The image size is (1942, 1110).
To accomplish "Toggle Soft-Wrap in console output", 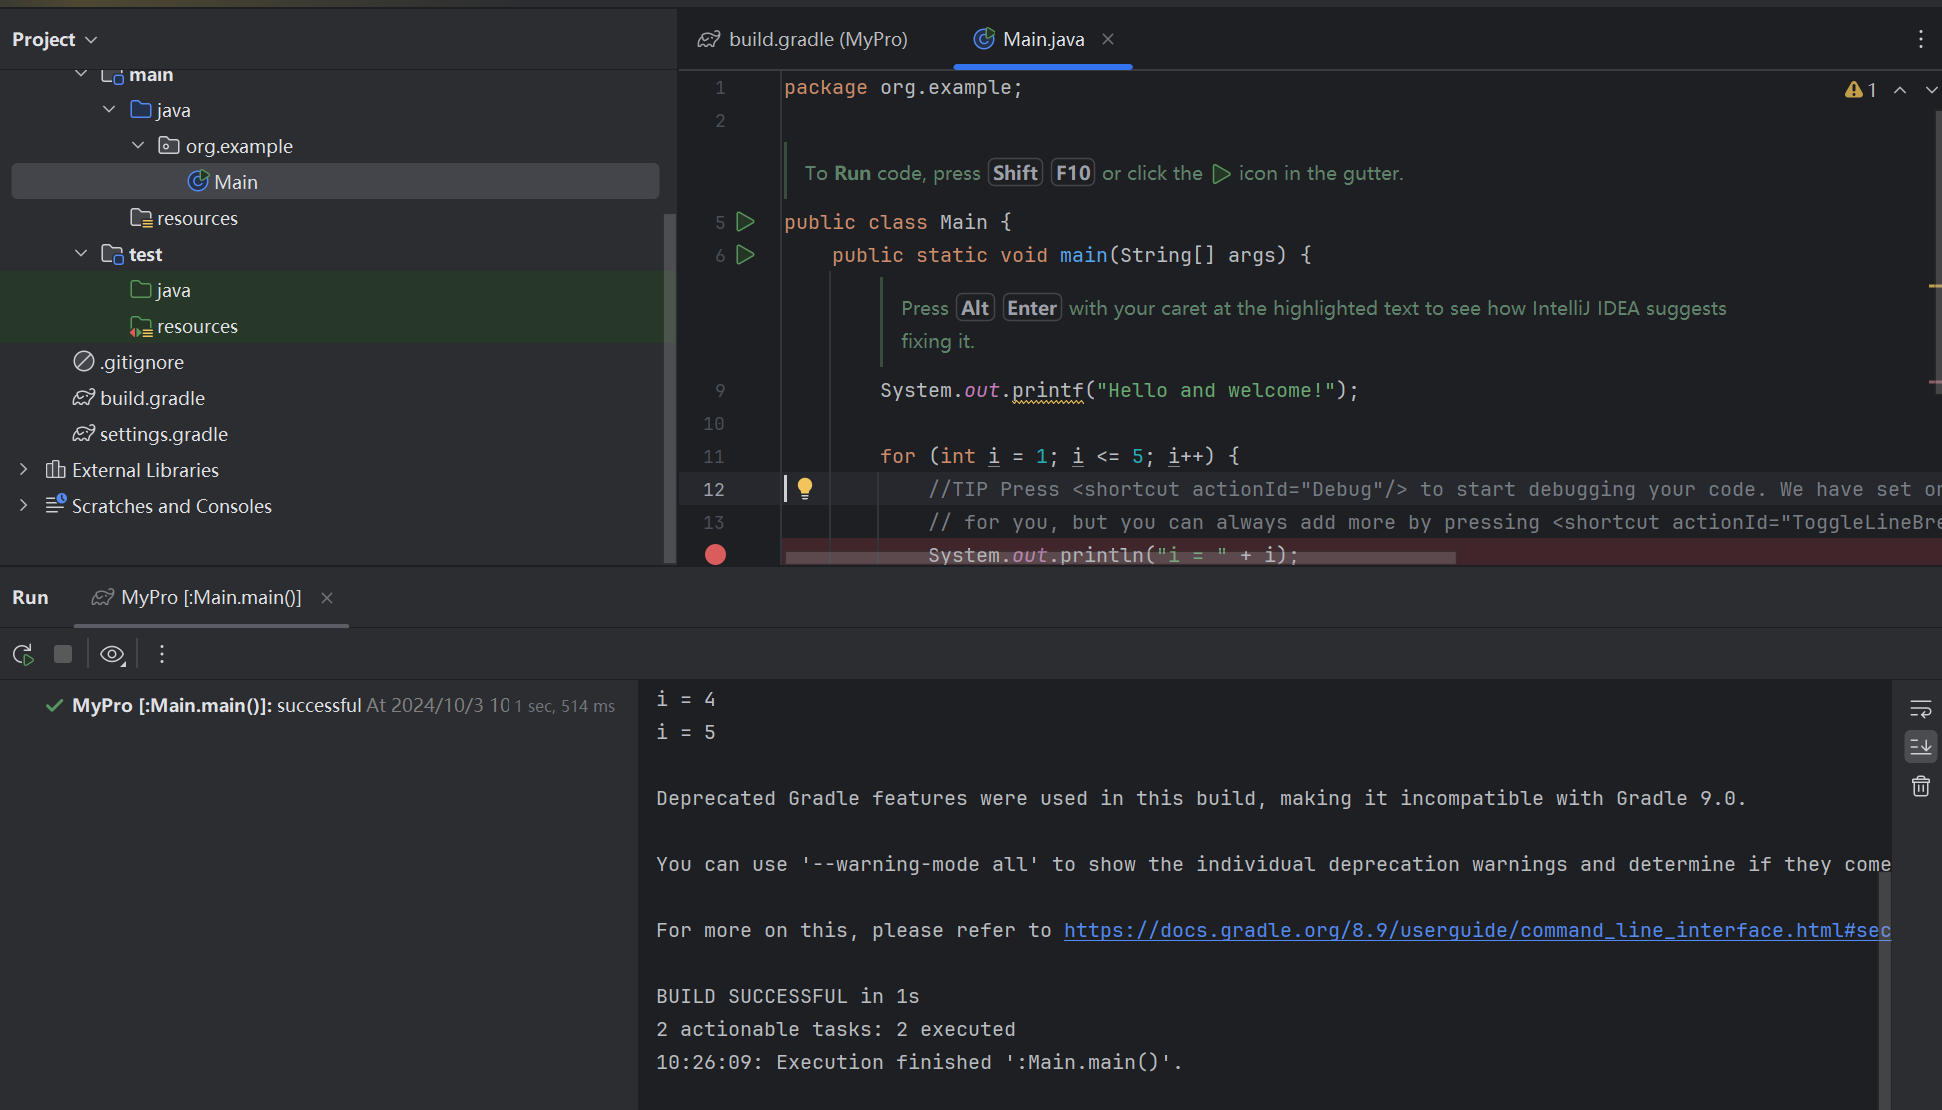I will point(1920,709).
